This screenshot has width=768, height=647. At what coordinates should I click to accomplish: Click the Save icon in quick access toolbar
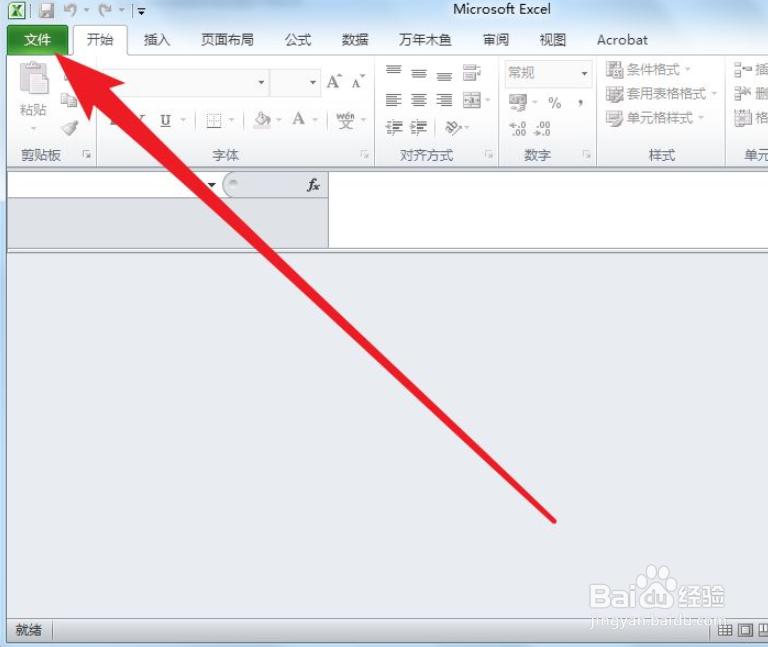(x=46, y=10)
